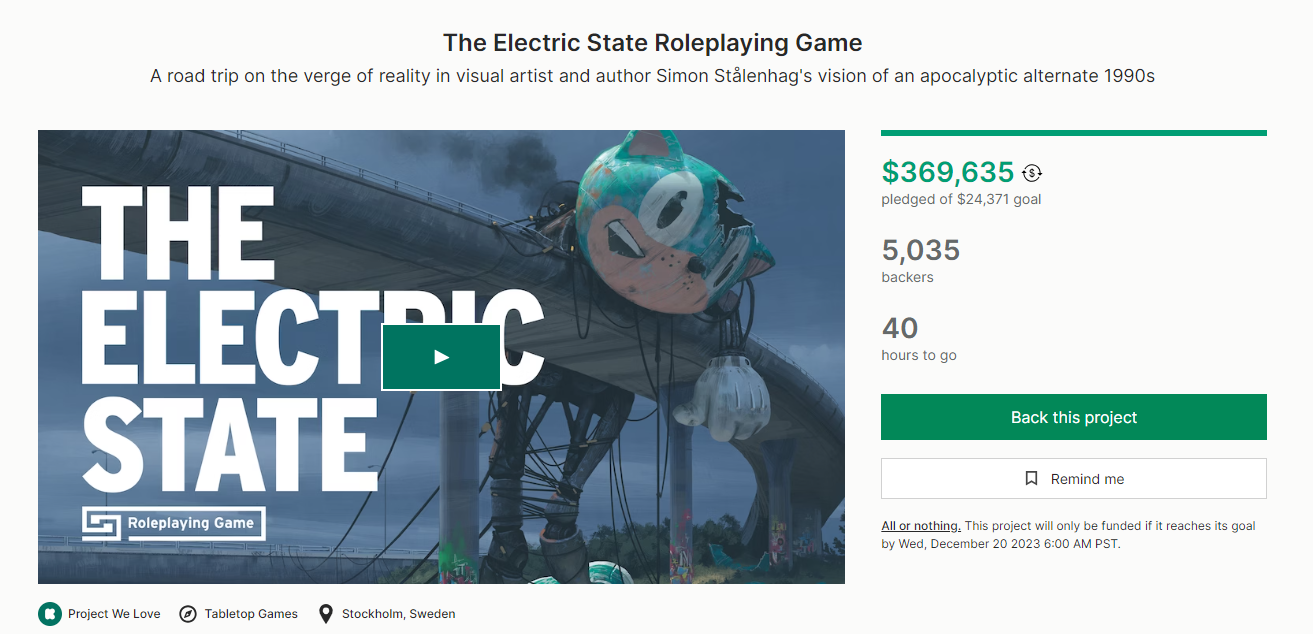This screenshot has width=1313, height=634.
Task: Click the Free League logo on the video
Action: 101,523
